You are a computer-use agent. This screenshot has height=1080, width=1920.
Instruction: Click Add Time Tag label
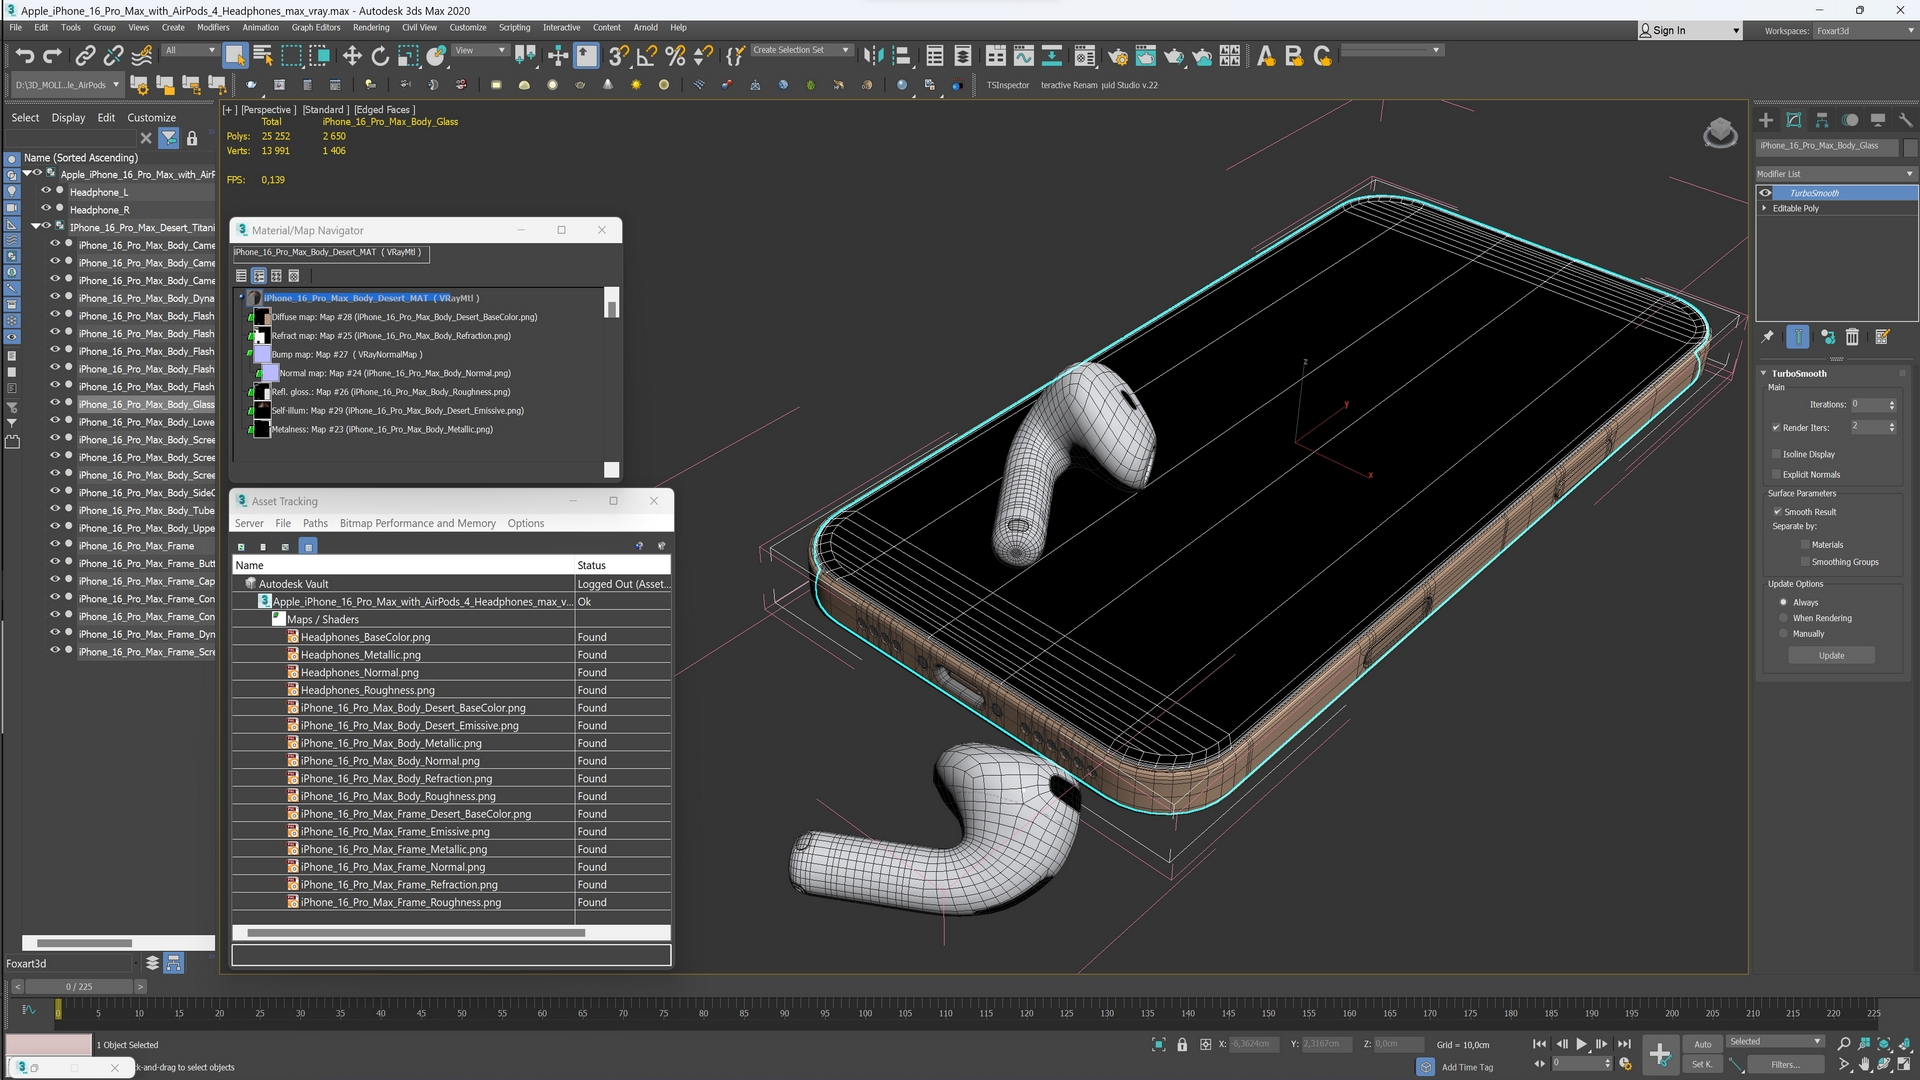(1467, 1067)
